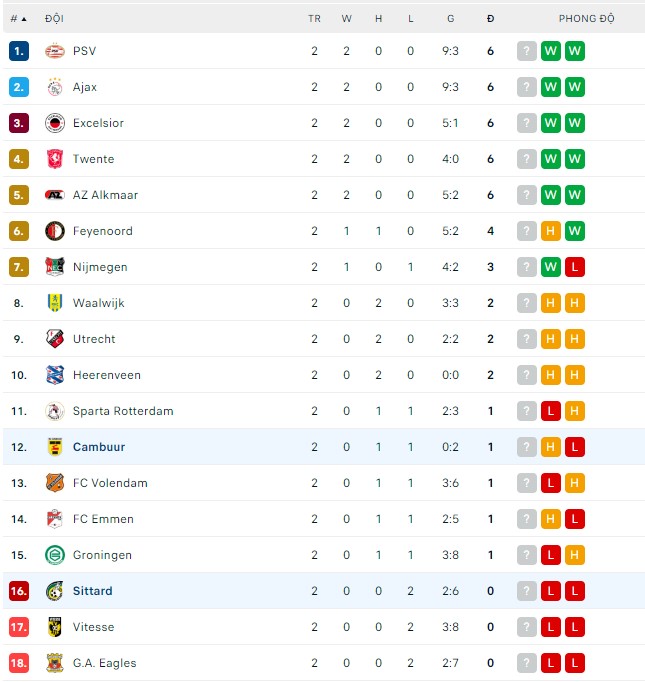Sort by the W wins column header

coord(346,18)
